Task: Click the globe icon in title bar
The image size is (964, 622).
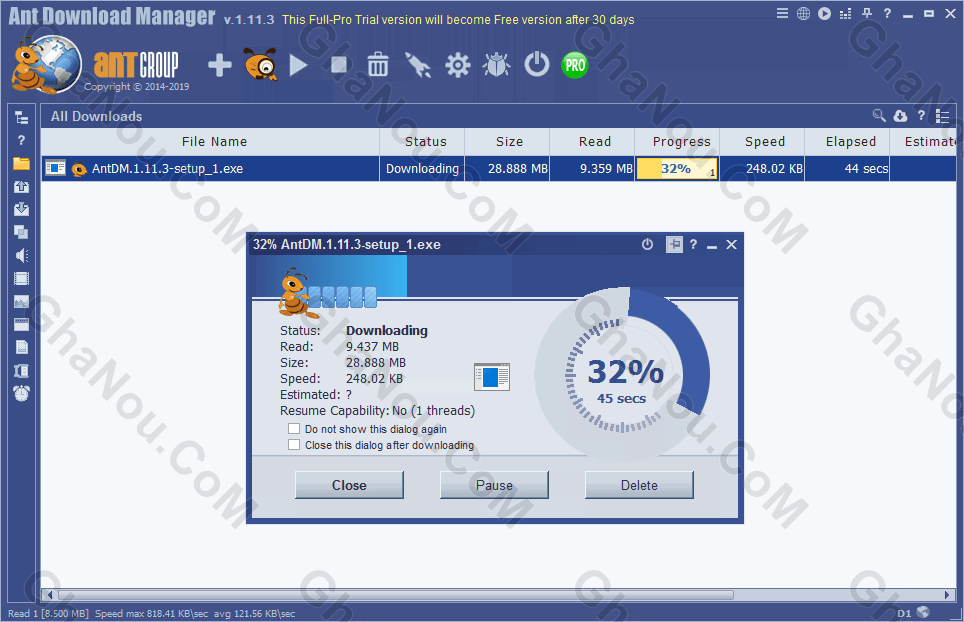Action: 803,14
